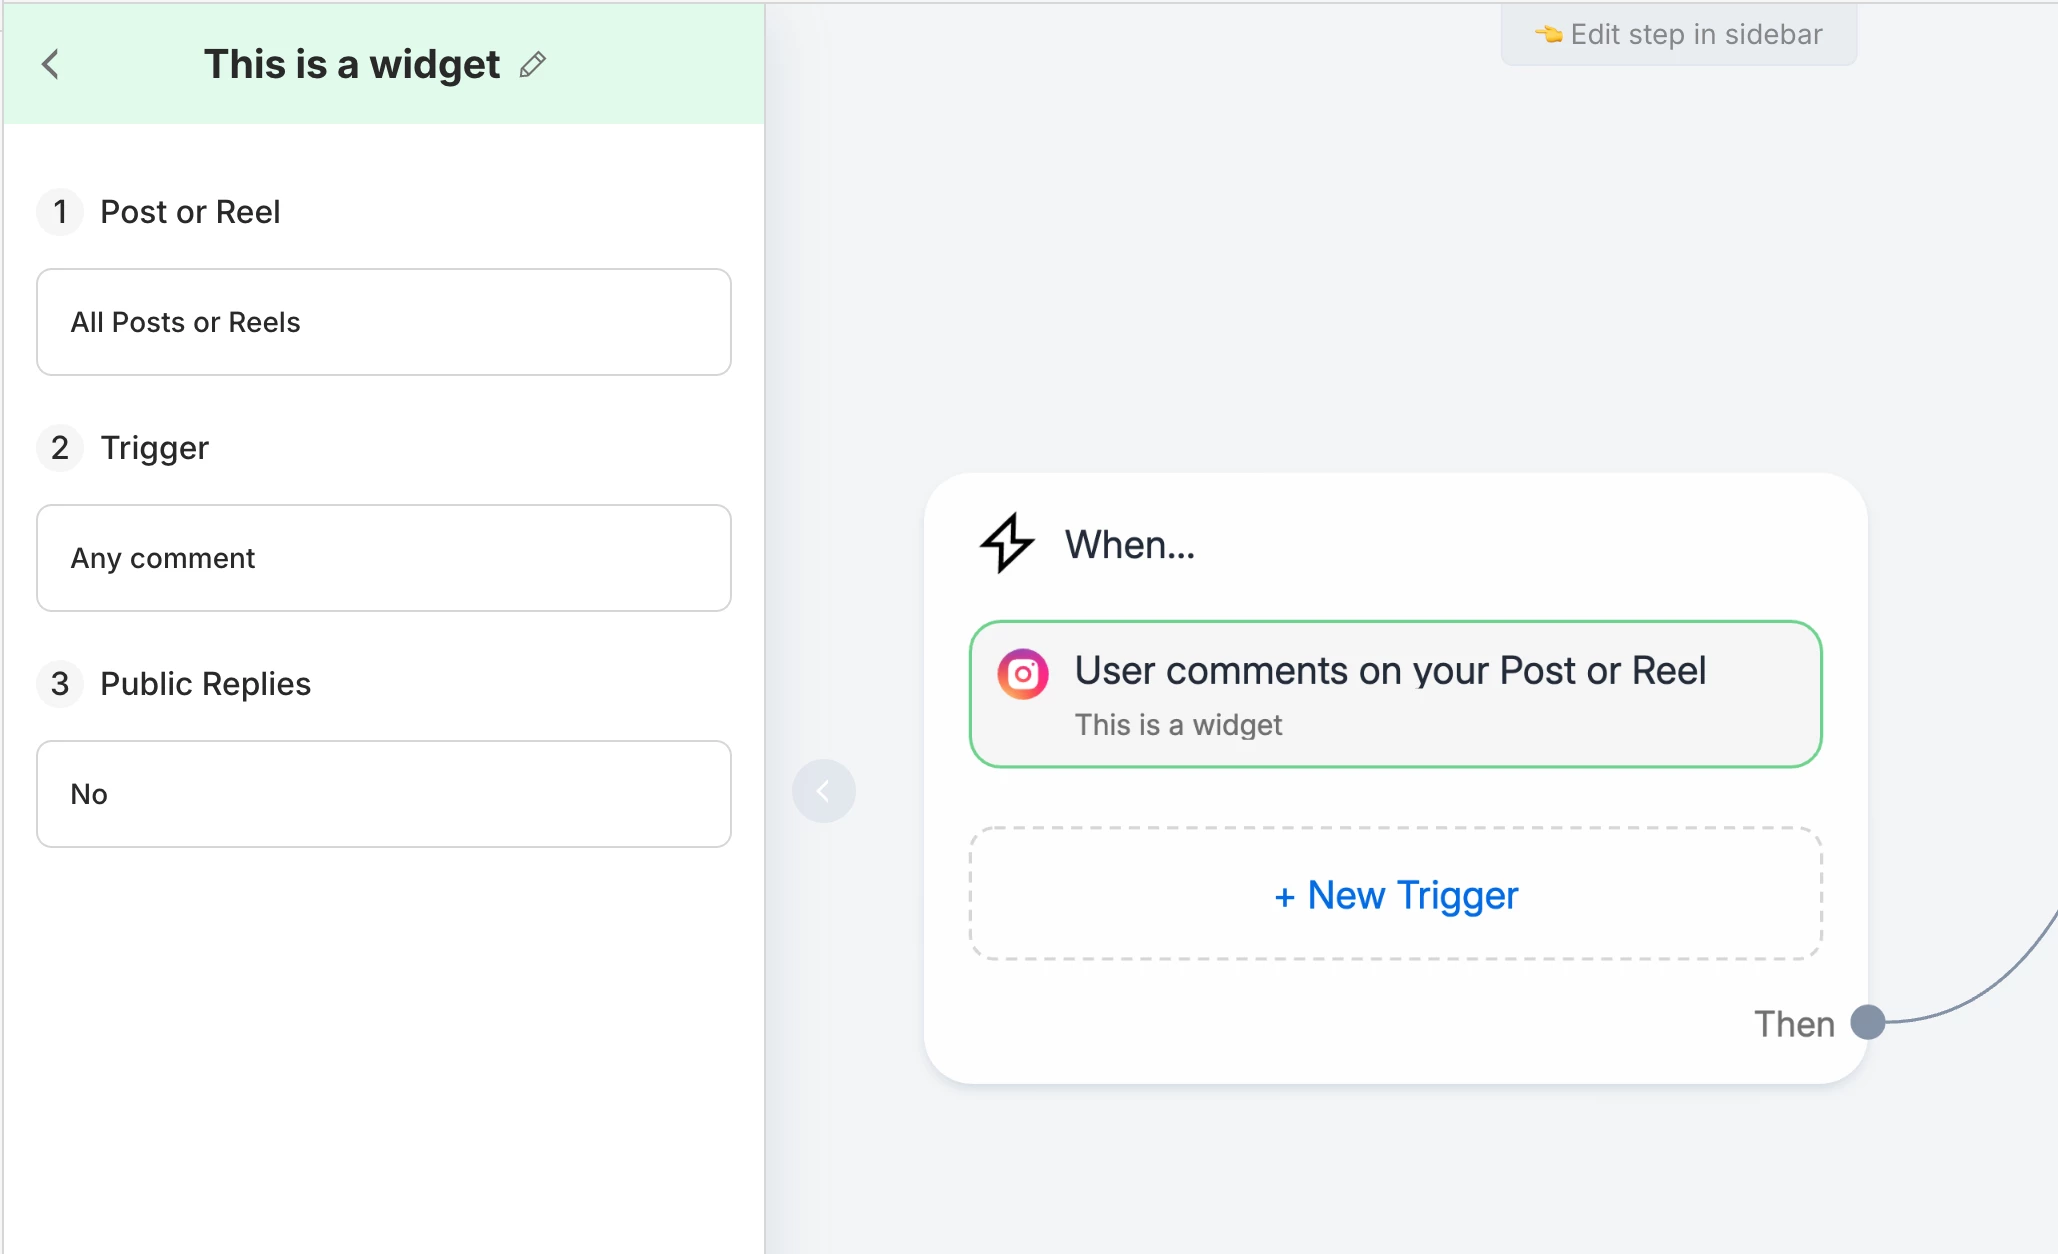Image resolution: width=2058 pixels, height=1254 pixels.
Task: Add a trigger with + New Trigger
Action: pyautogui.click(x=1396, y=894)
